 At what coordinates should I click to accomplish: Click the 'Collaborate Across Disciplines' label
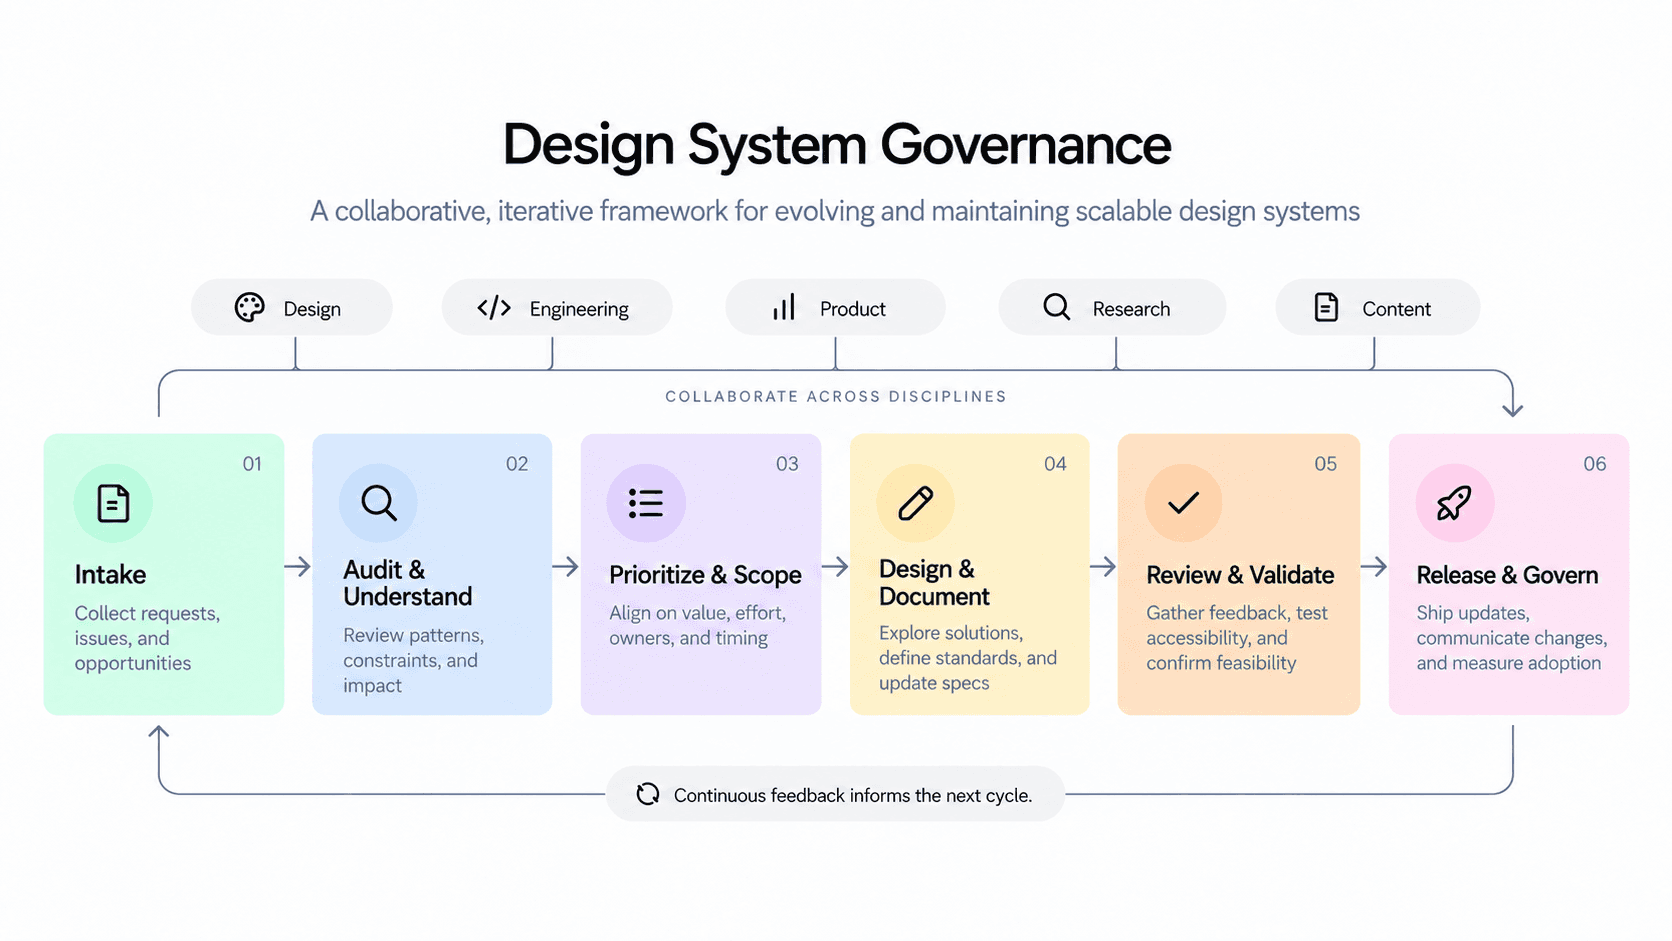[836, 396]
